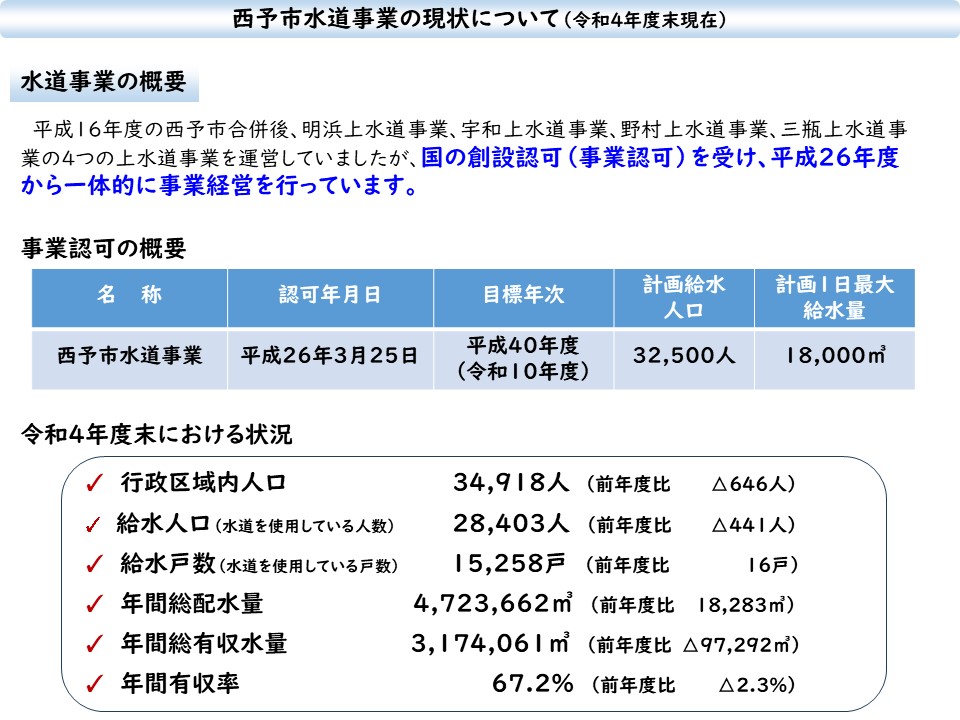Image resolution: width=960 pixels, height=720 pixels.
Task: Click the change value △441人
Action: pyautogui.click(x=748, y=525)
